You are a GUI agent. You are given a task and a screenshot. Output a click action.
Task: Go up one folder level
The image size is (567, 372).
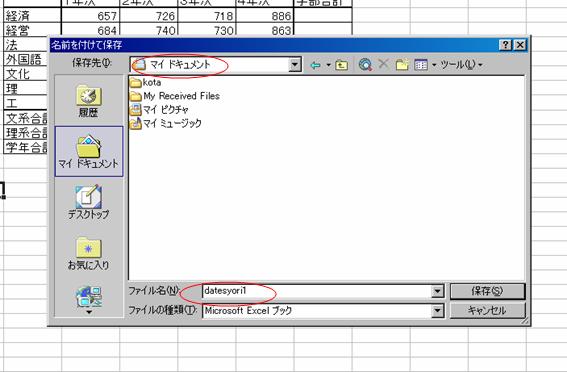click(341, 65)
